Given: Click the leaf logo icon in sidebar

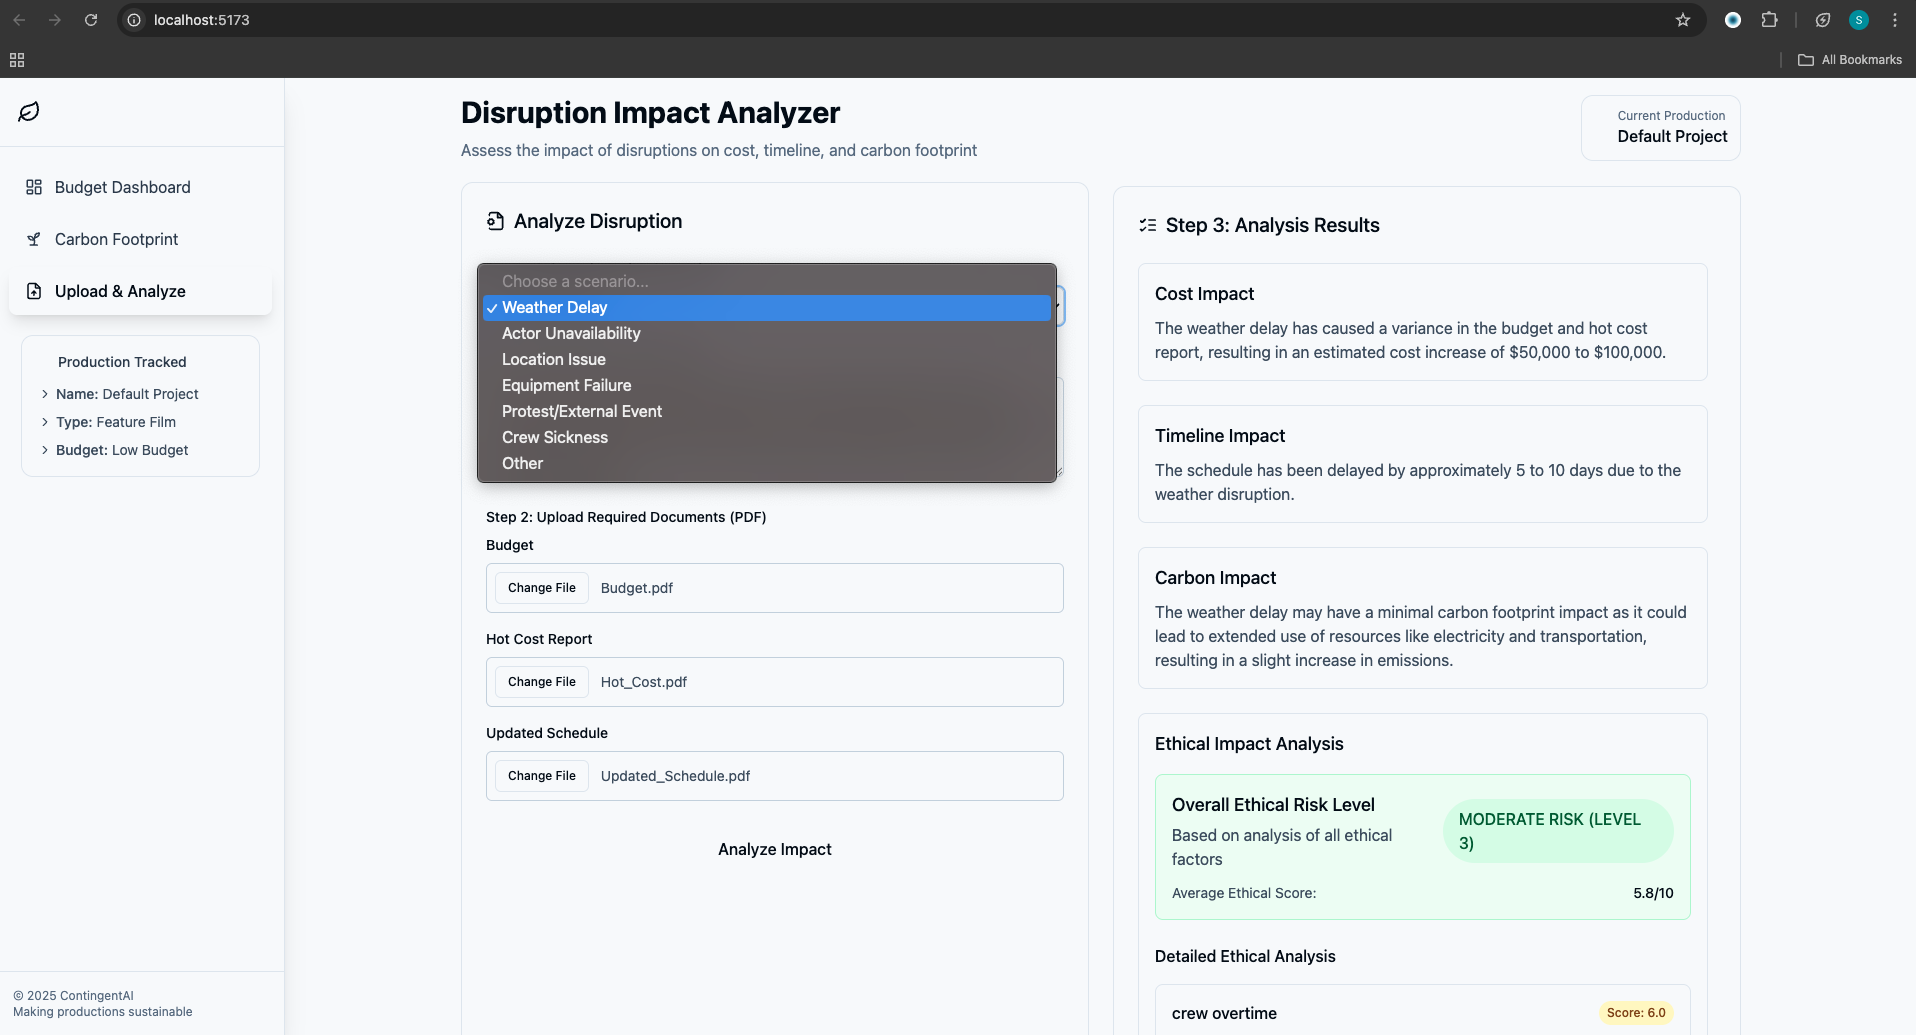Looking at the screenshot, I should (29, 112).
